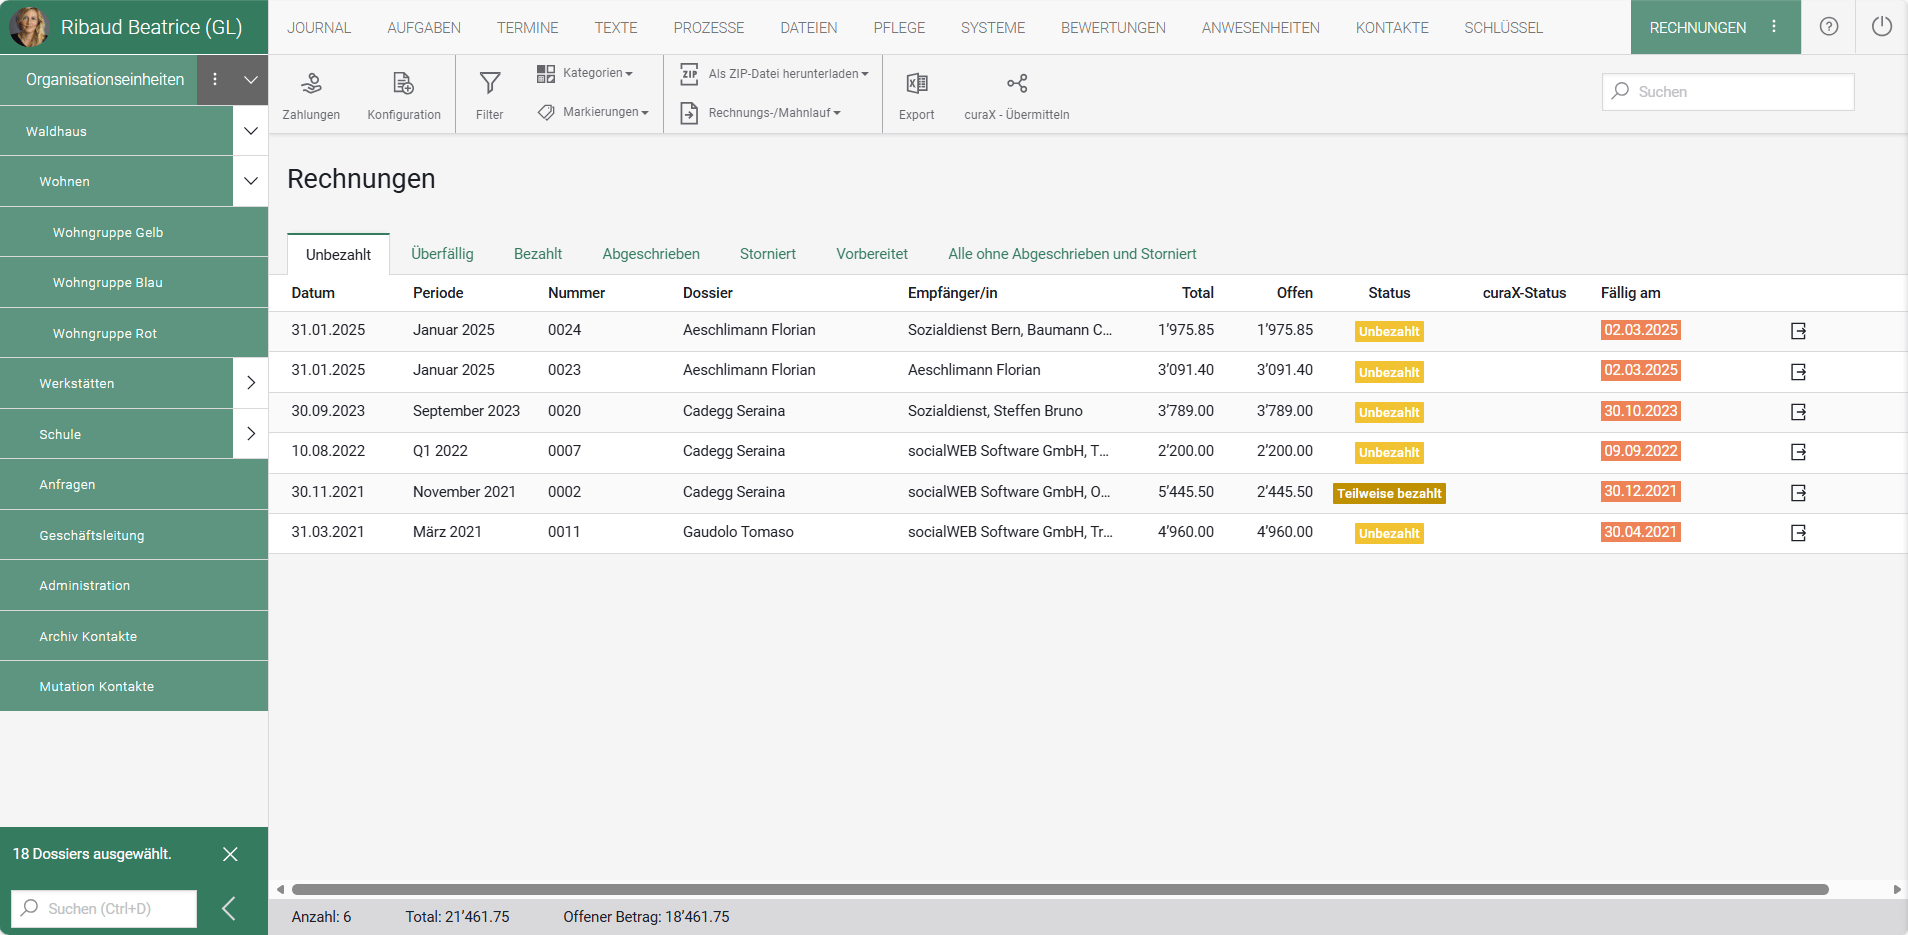The height and width of the screenshot is (935, 1908).
Task: Select Wohngruppe Blau in the sidebar
Action: 108,283
